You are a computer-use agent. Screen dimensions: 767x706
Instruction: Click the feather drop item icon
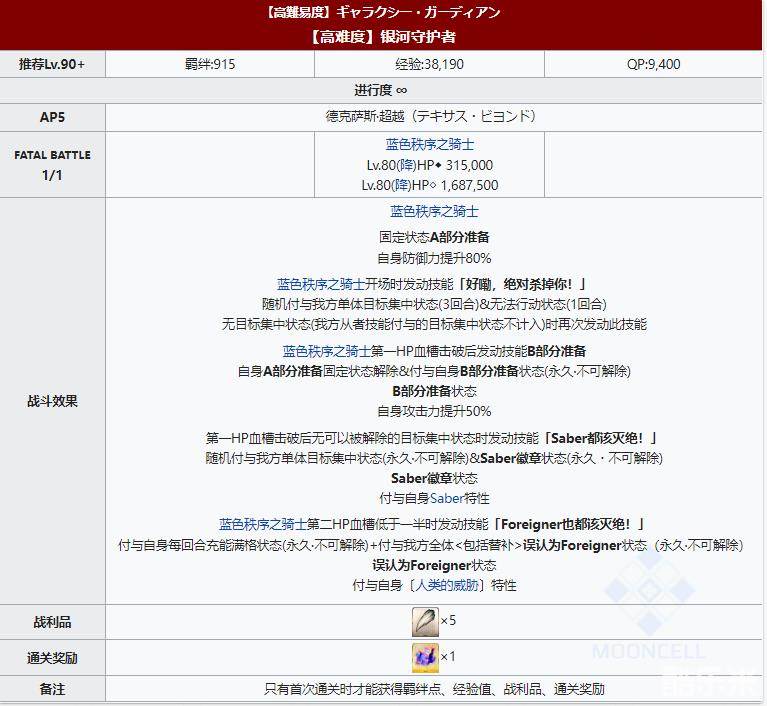(x=424, y=621)
